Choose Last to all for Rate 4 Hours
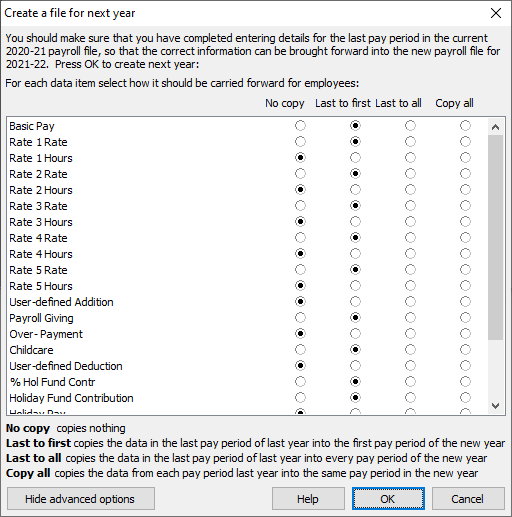The height and width of the screenshot is (517, 512). point(410,254)
